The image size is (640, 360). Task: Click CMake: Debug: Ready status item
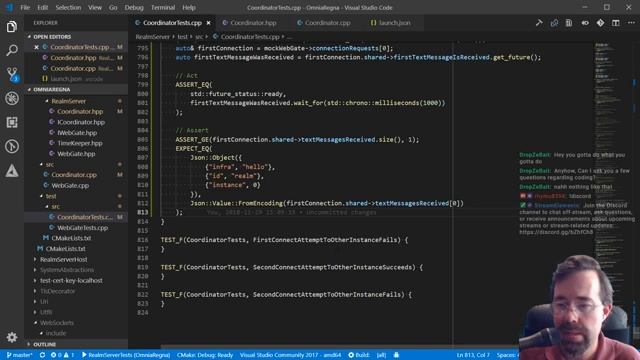click(x=205, y=355)
